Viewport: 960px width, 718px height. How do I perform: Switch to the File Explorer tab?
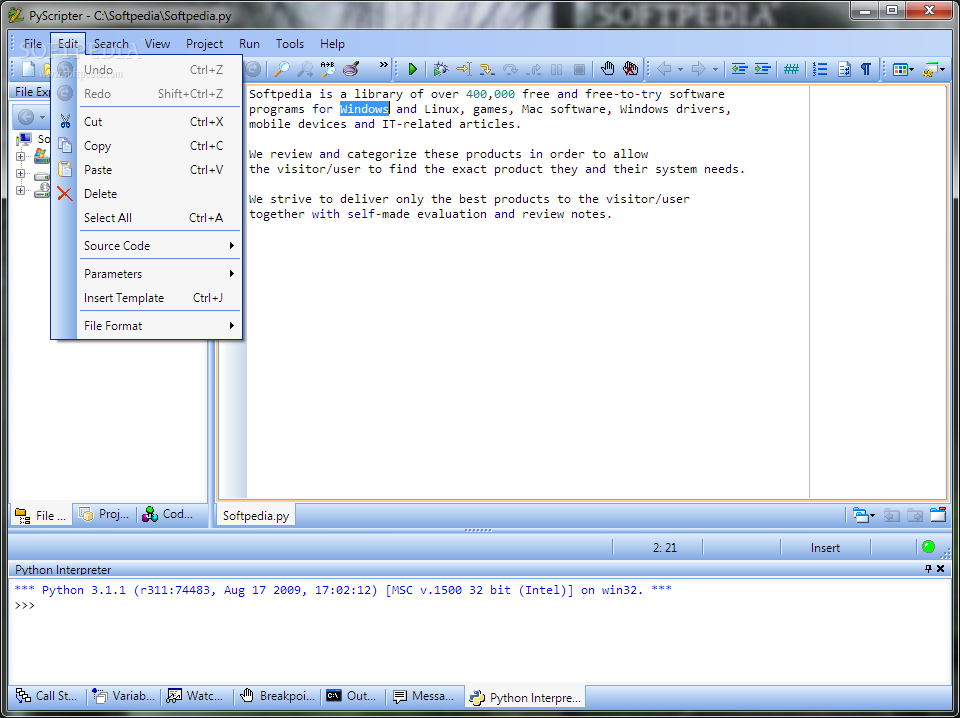coord(41,515)
